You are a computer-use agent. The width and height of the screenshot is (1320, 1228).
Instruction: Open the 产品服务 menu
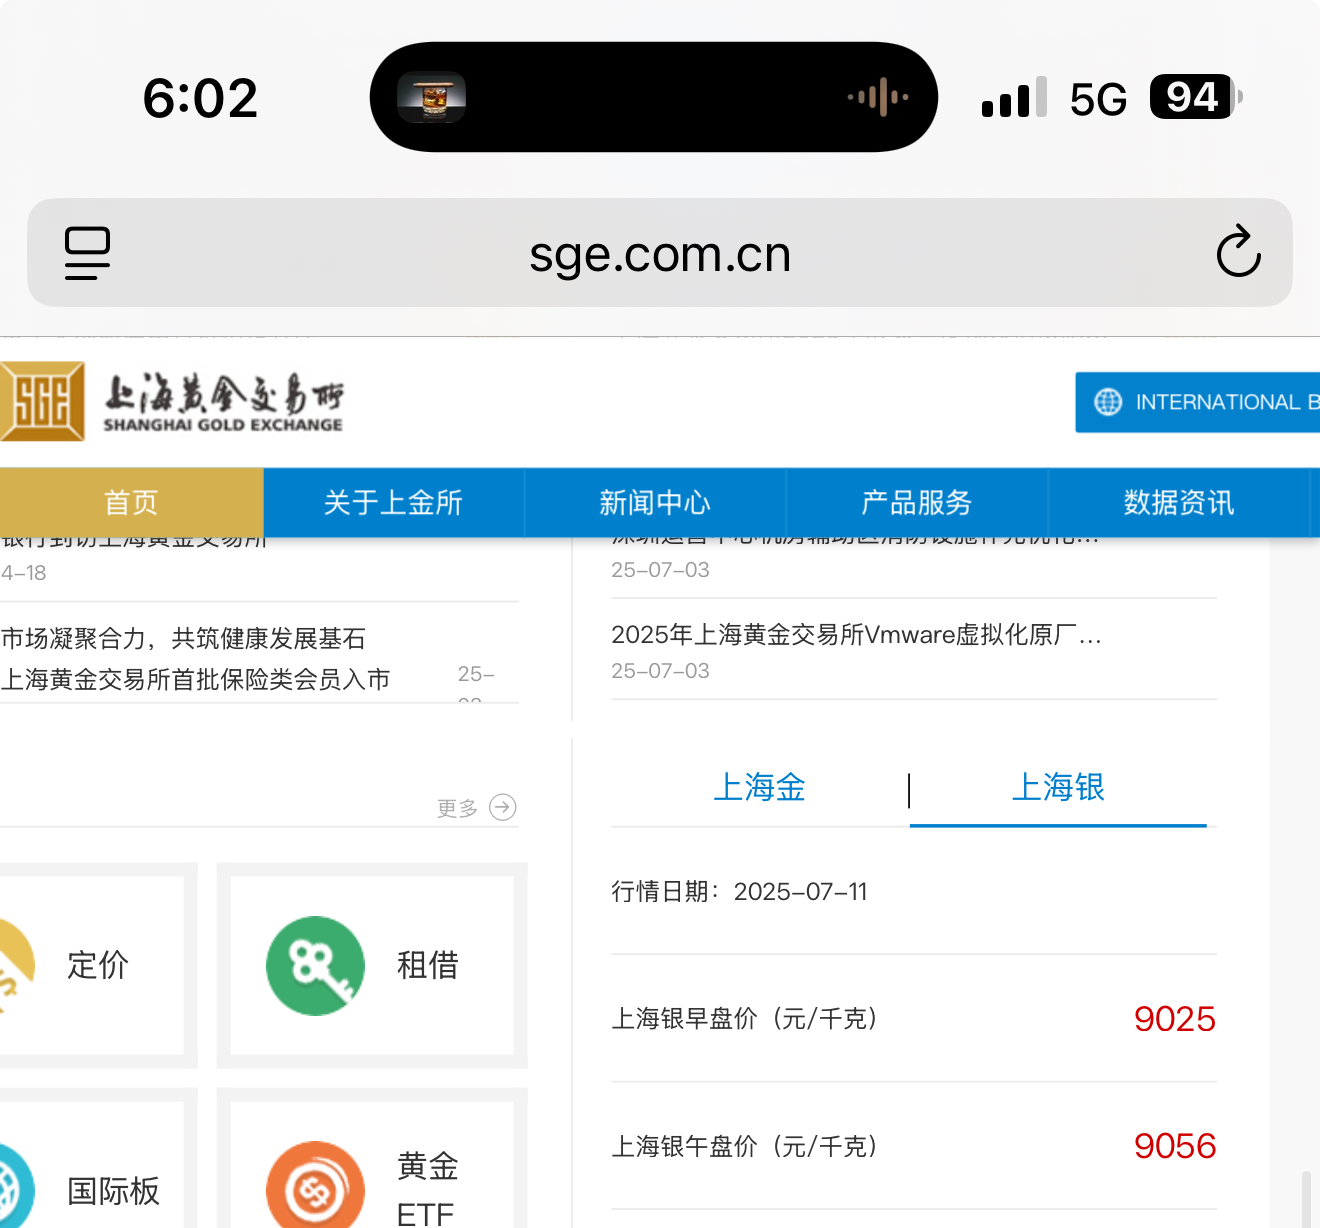point(917,502)
